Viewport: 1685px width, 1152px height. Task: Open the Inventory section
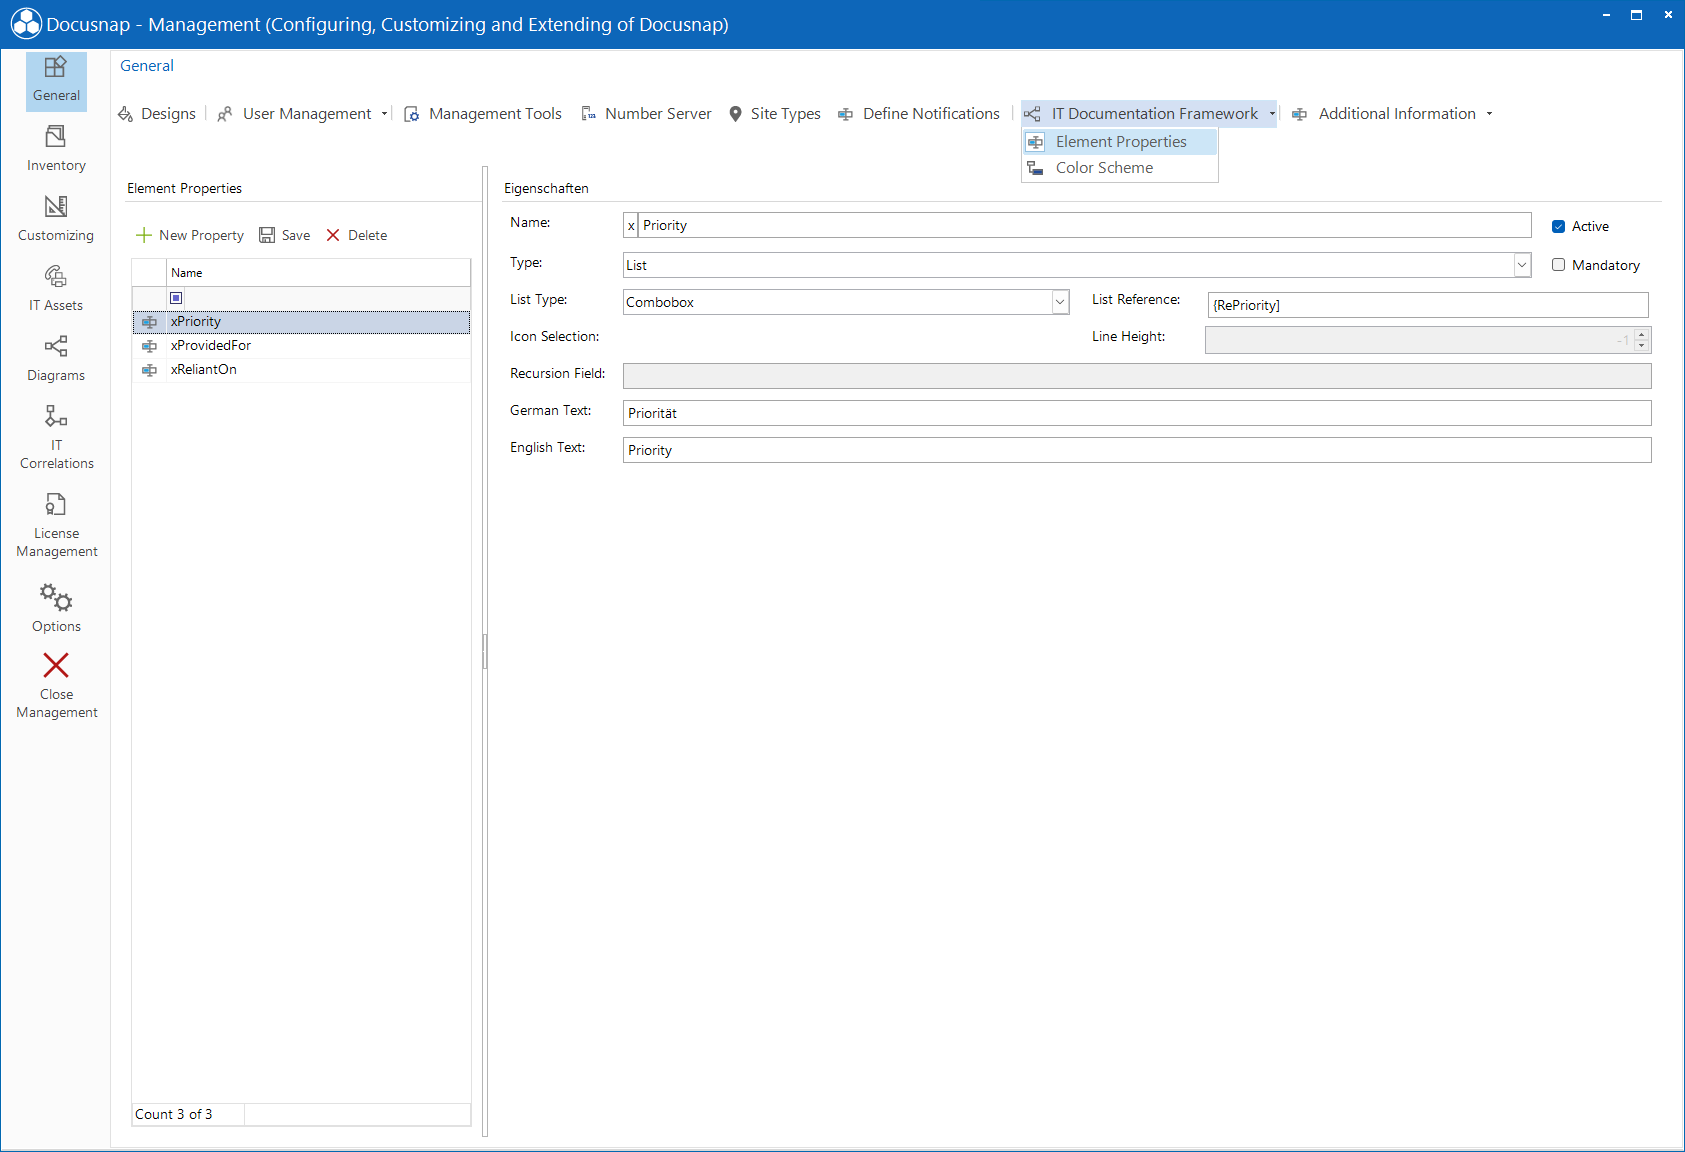[56, 149]
